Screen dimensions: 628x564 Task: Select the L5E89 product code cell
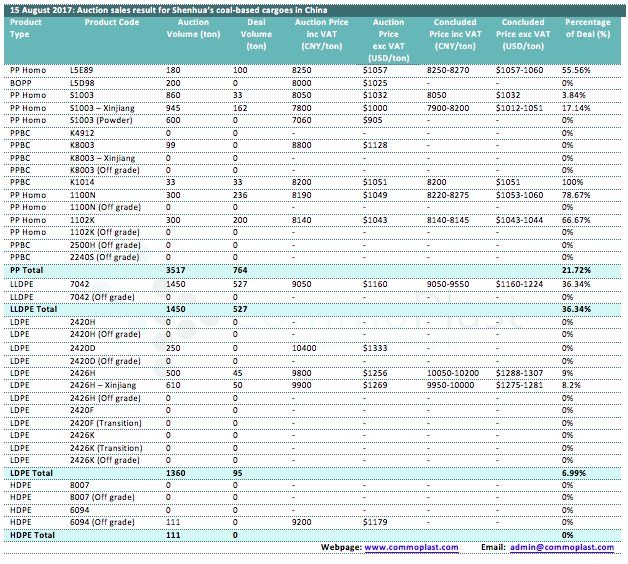[82, 71]
